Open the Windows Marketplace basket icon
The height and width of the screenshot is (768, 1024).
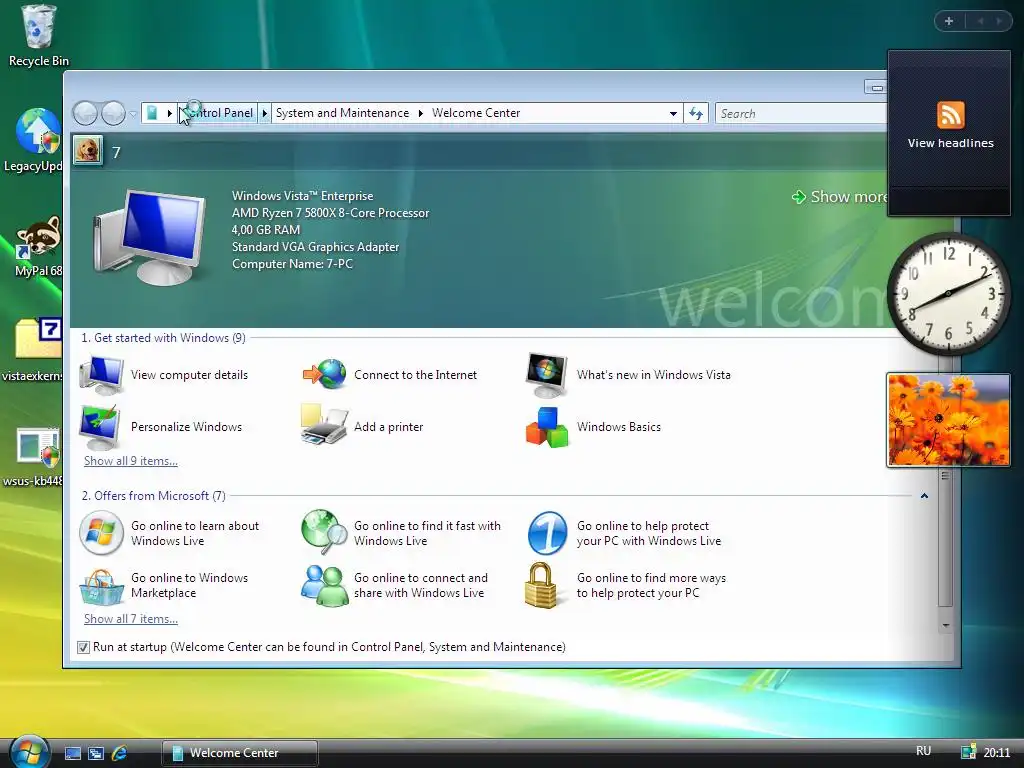tap(101, 586)
